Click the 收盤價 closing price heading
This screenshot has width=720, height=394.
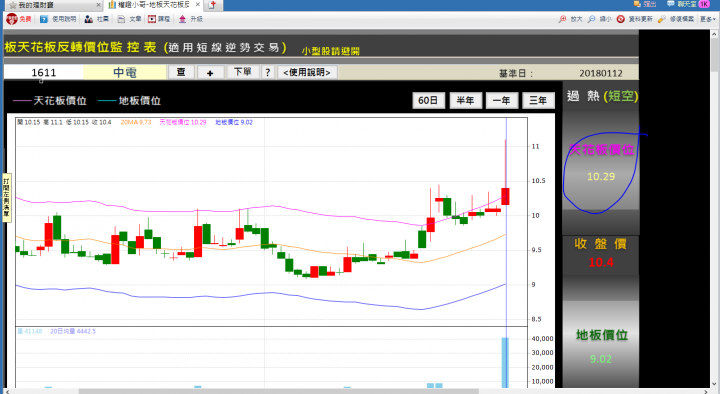click(x=601, y=244)
